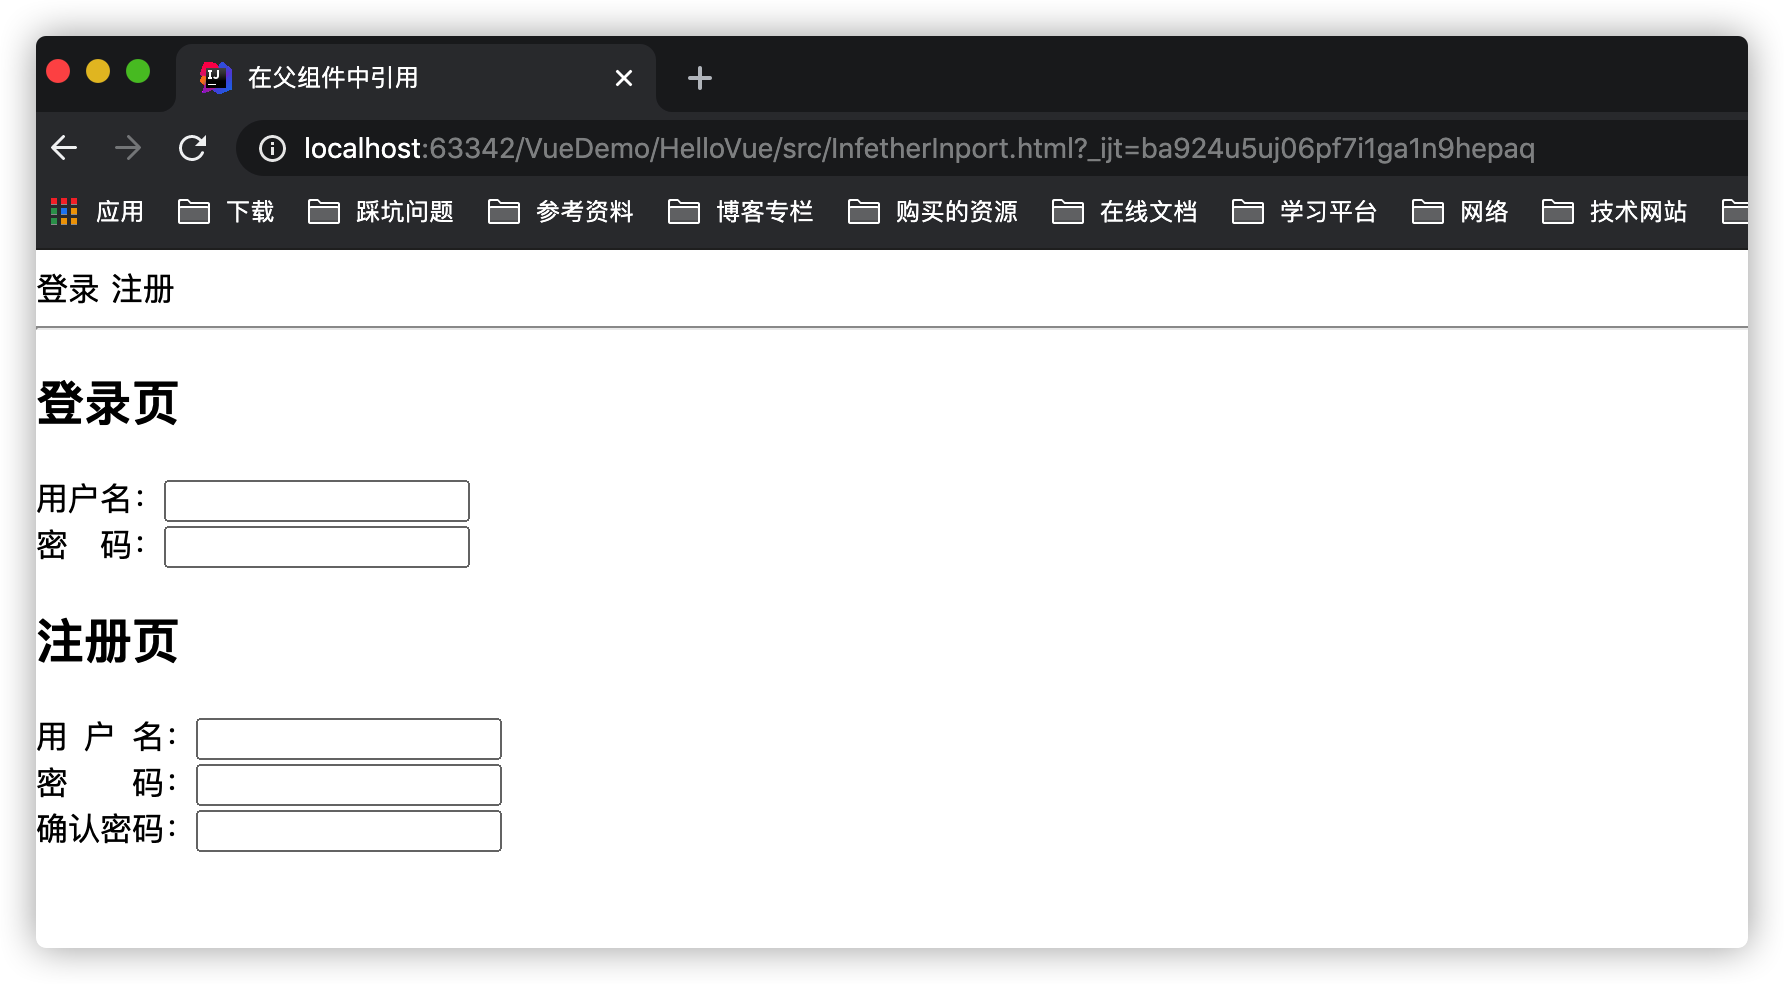
Task: Select the 在父组件中引用 browser tab
Action: click(x=416, y=78)
